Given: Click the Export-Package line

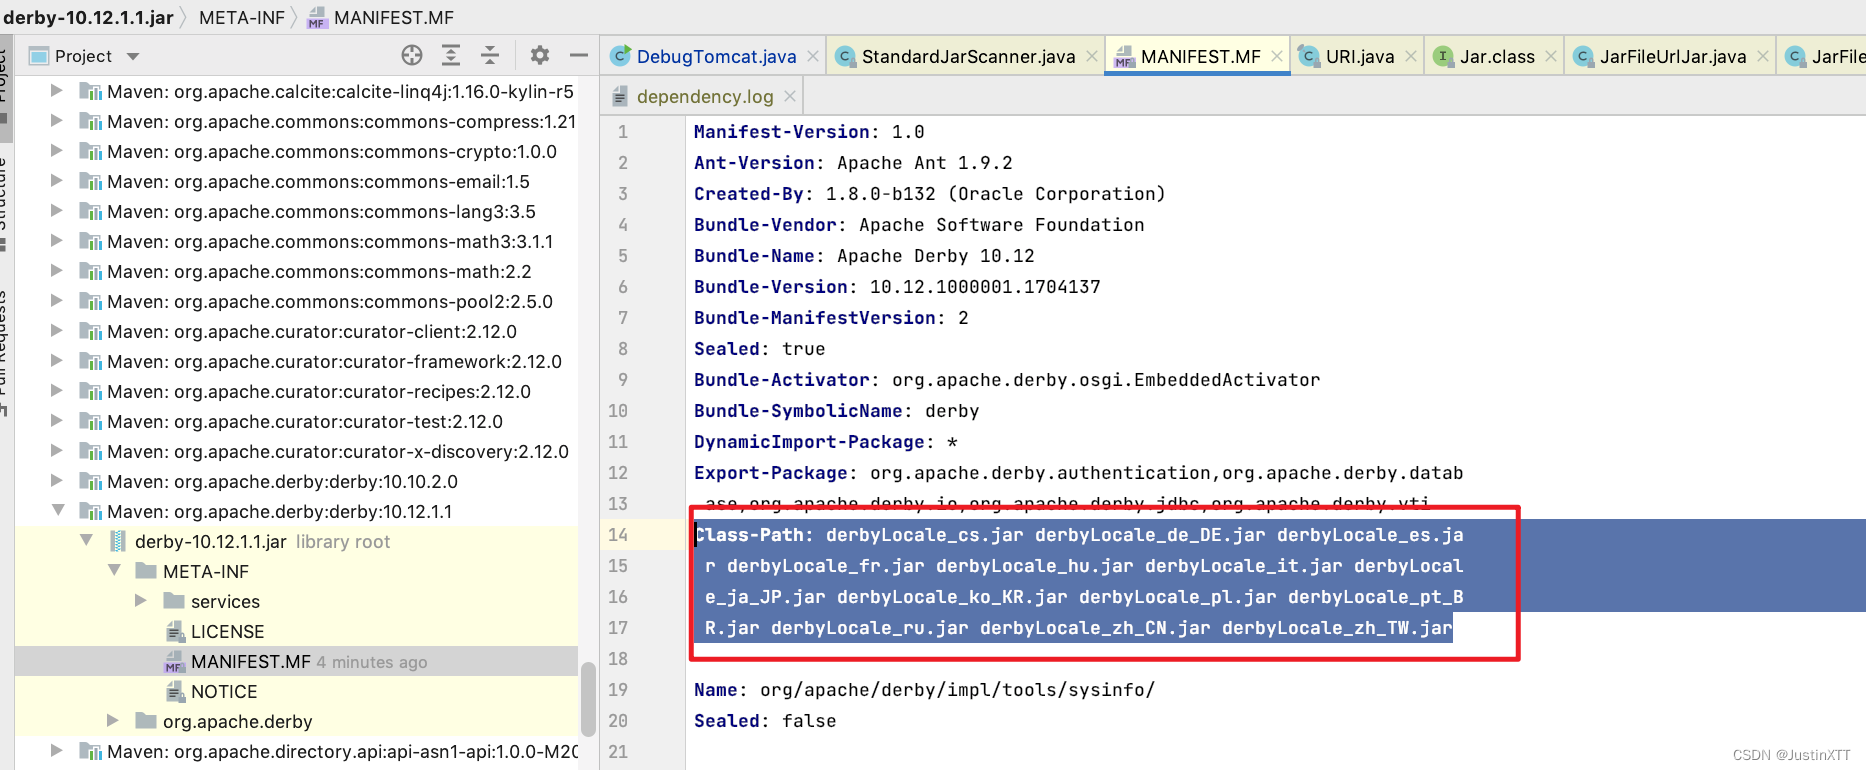Looking at the screenshot, I should [1078, 473].
